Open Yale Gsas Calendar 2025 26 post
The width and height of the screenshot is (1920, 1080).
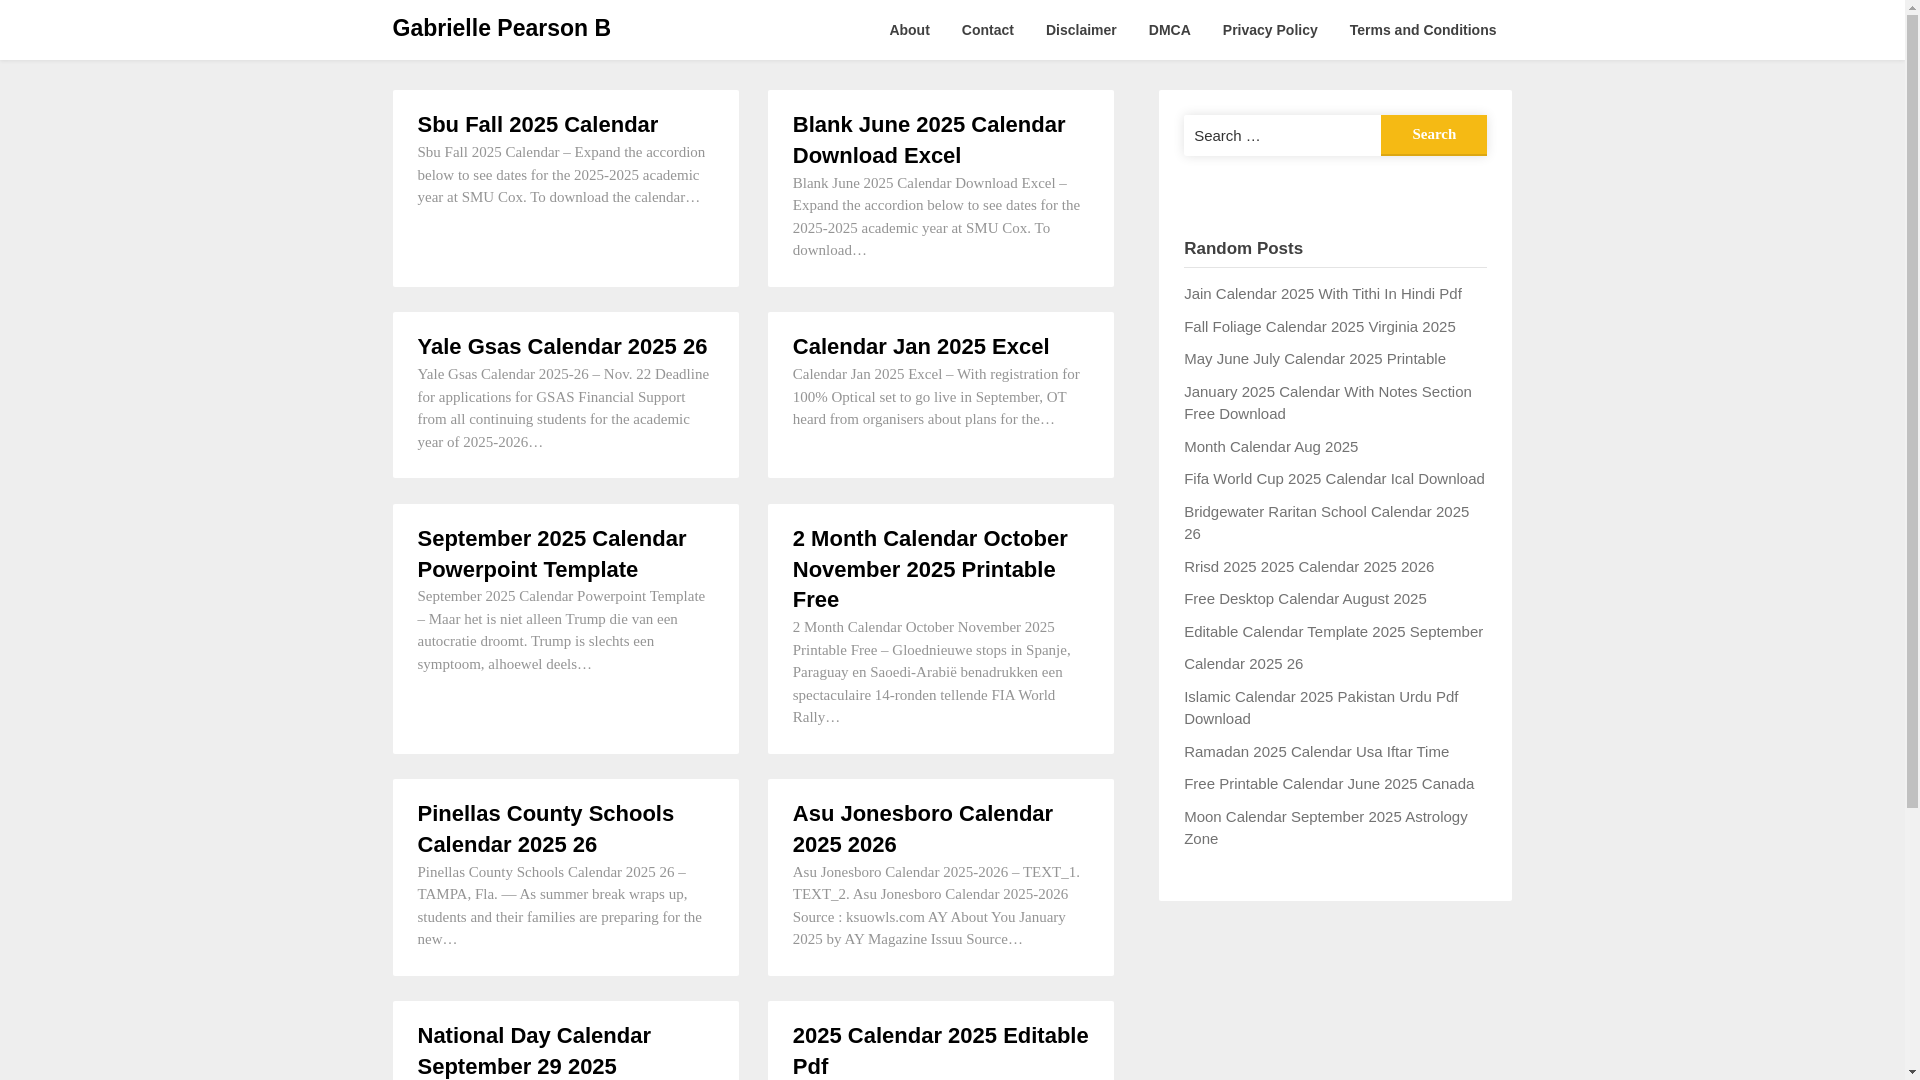pos(562,347)
